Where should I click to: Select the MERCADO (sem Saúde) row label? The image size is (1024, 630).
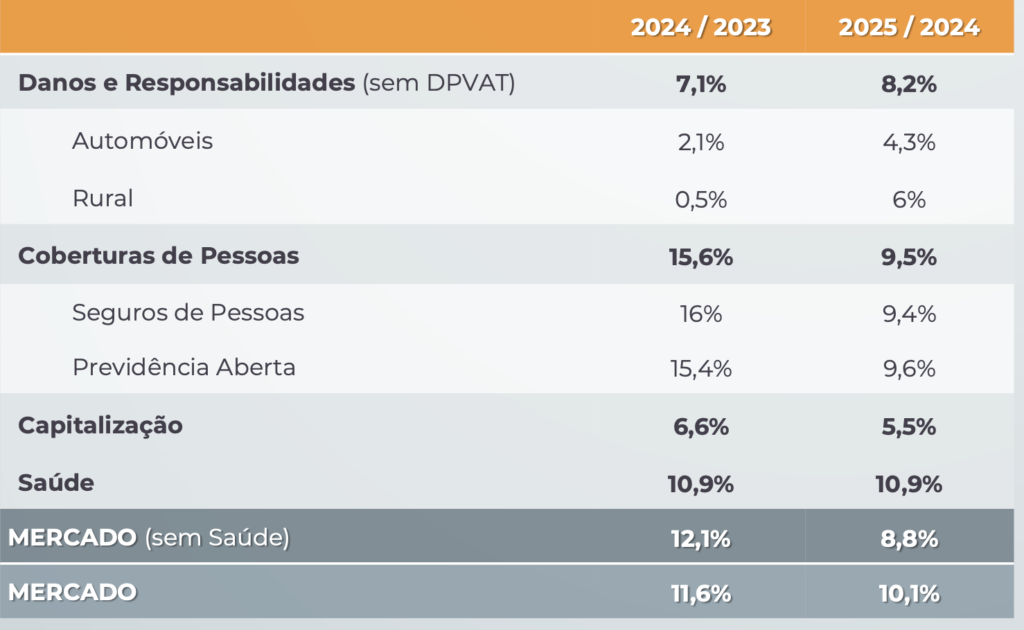click(x=149, y=538)
